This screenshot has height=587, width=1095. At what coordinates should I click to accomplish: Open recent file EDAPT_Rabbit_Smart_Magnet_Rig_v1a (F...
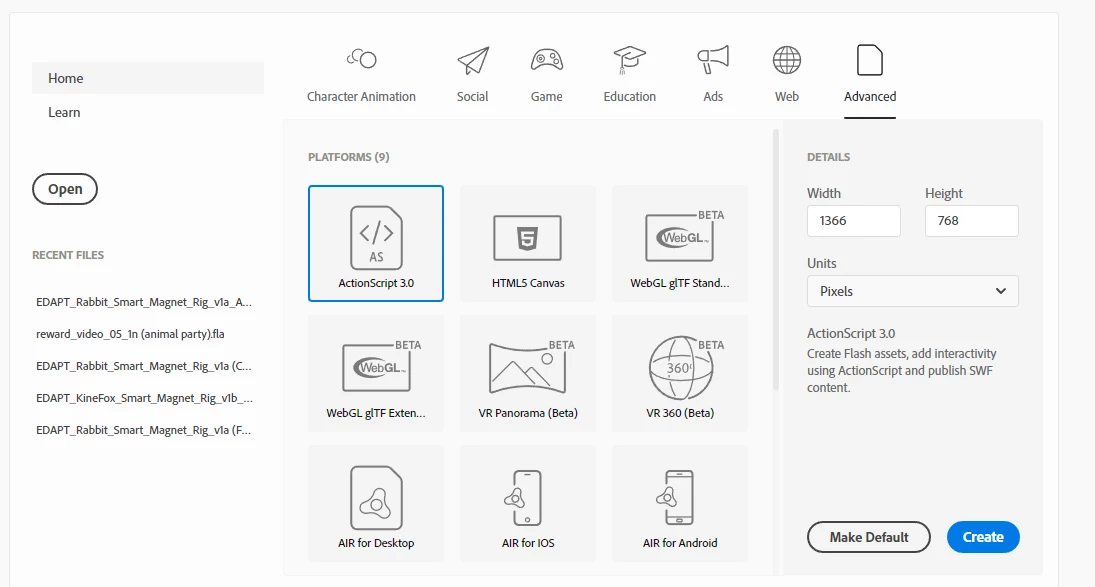(144, 430)
